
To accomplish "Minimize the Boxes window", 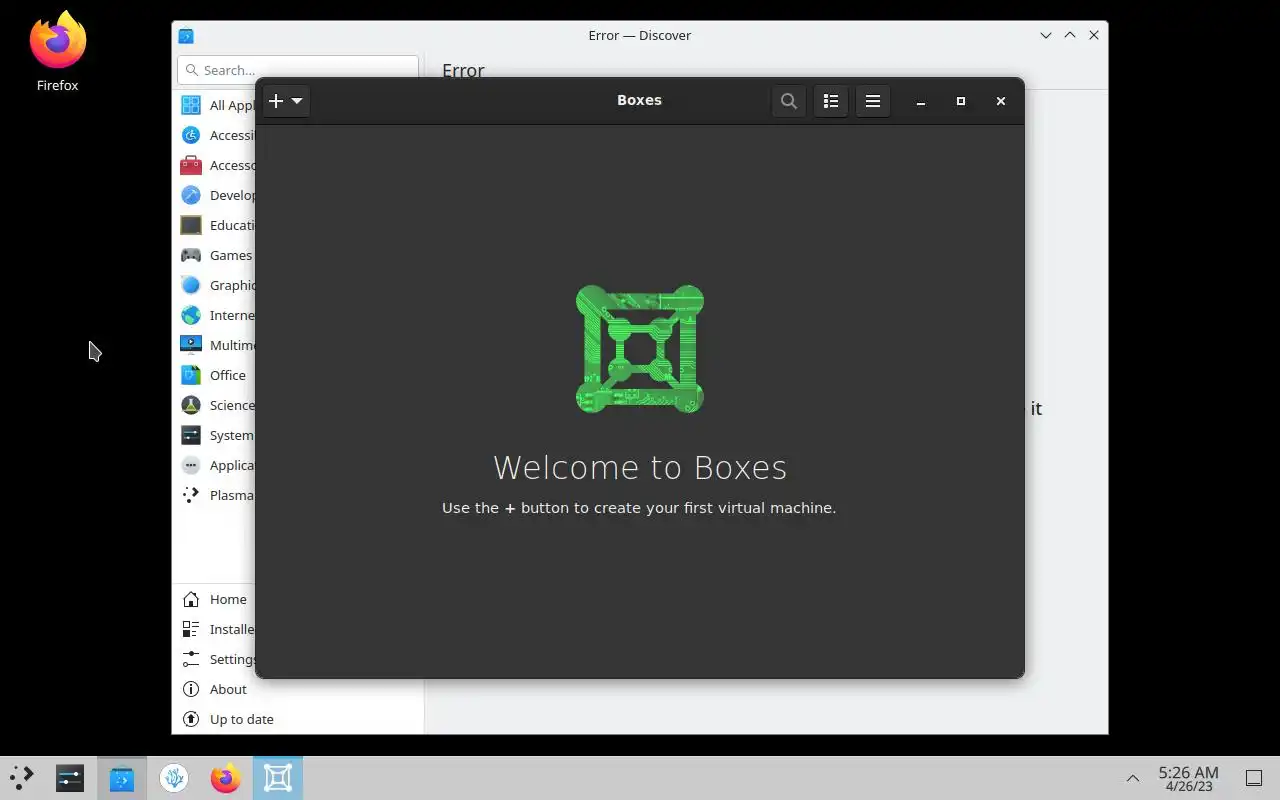I will (921, 101).
